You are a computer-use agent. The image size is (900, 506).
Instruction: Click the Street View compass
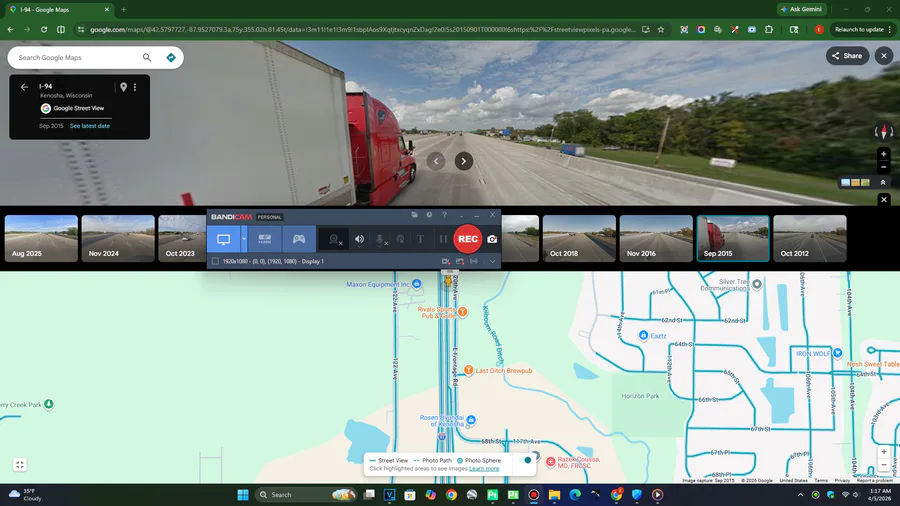(883, 132)
